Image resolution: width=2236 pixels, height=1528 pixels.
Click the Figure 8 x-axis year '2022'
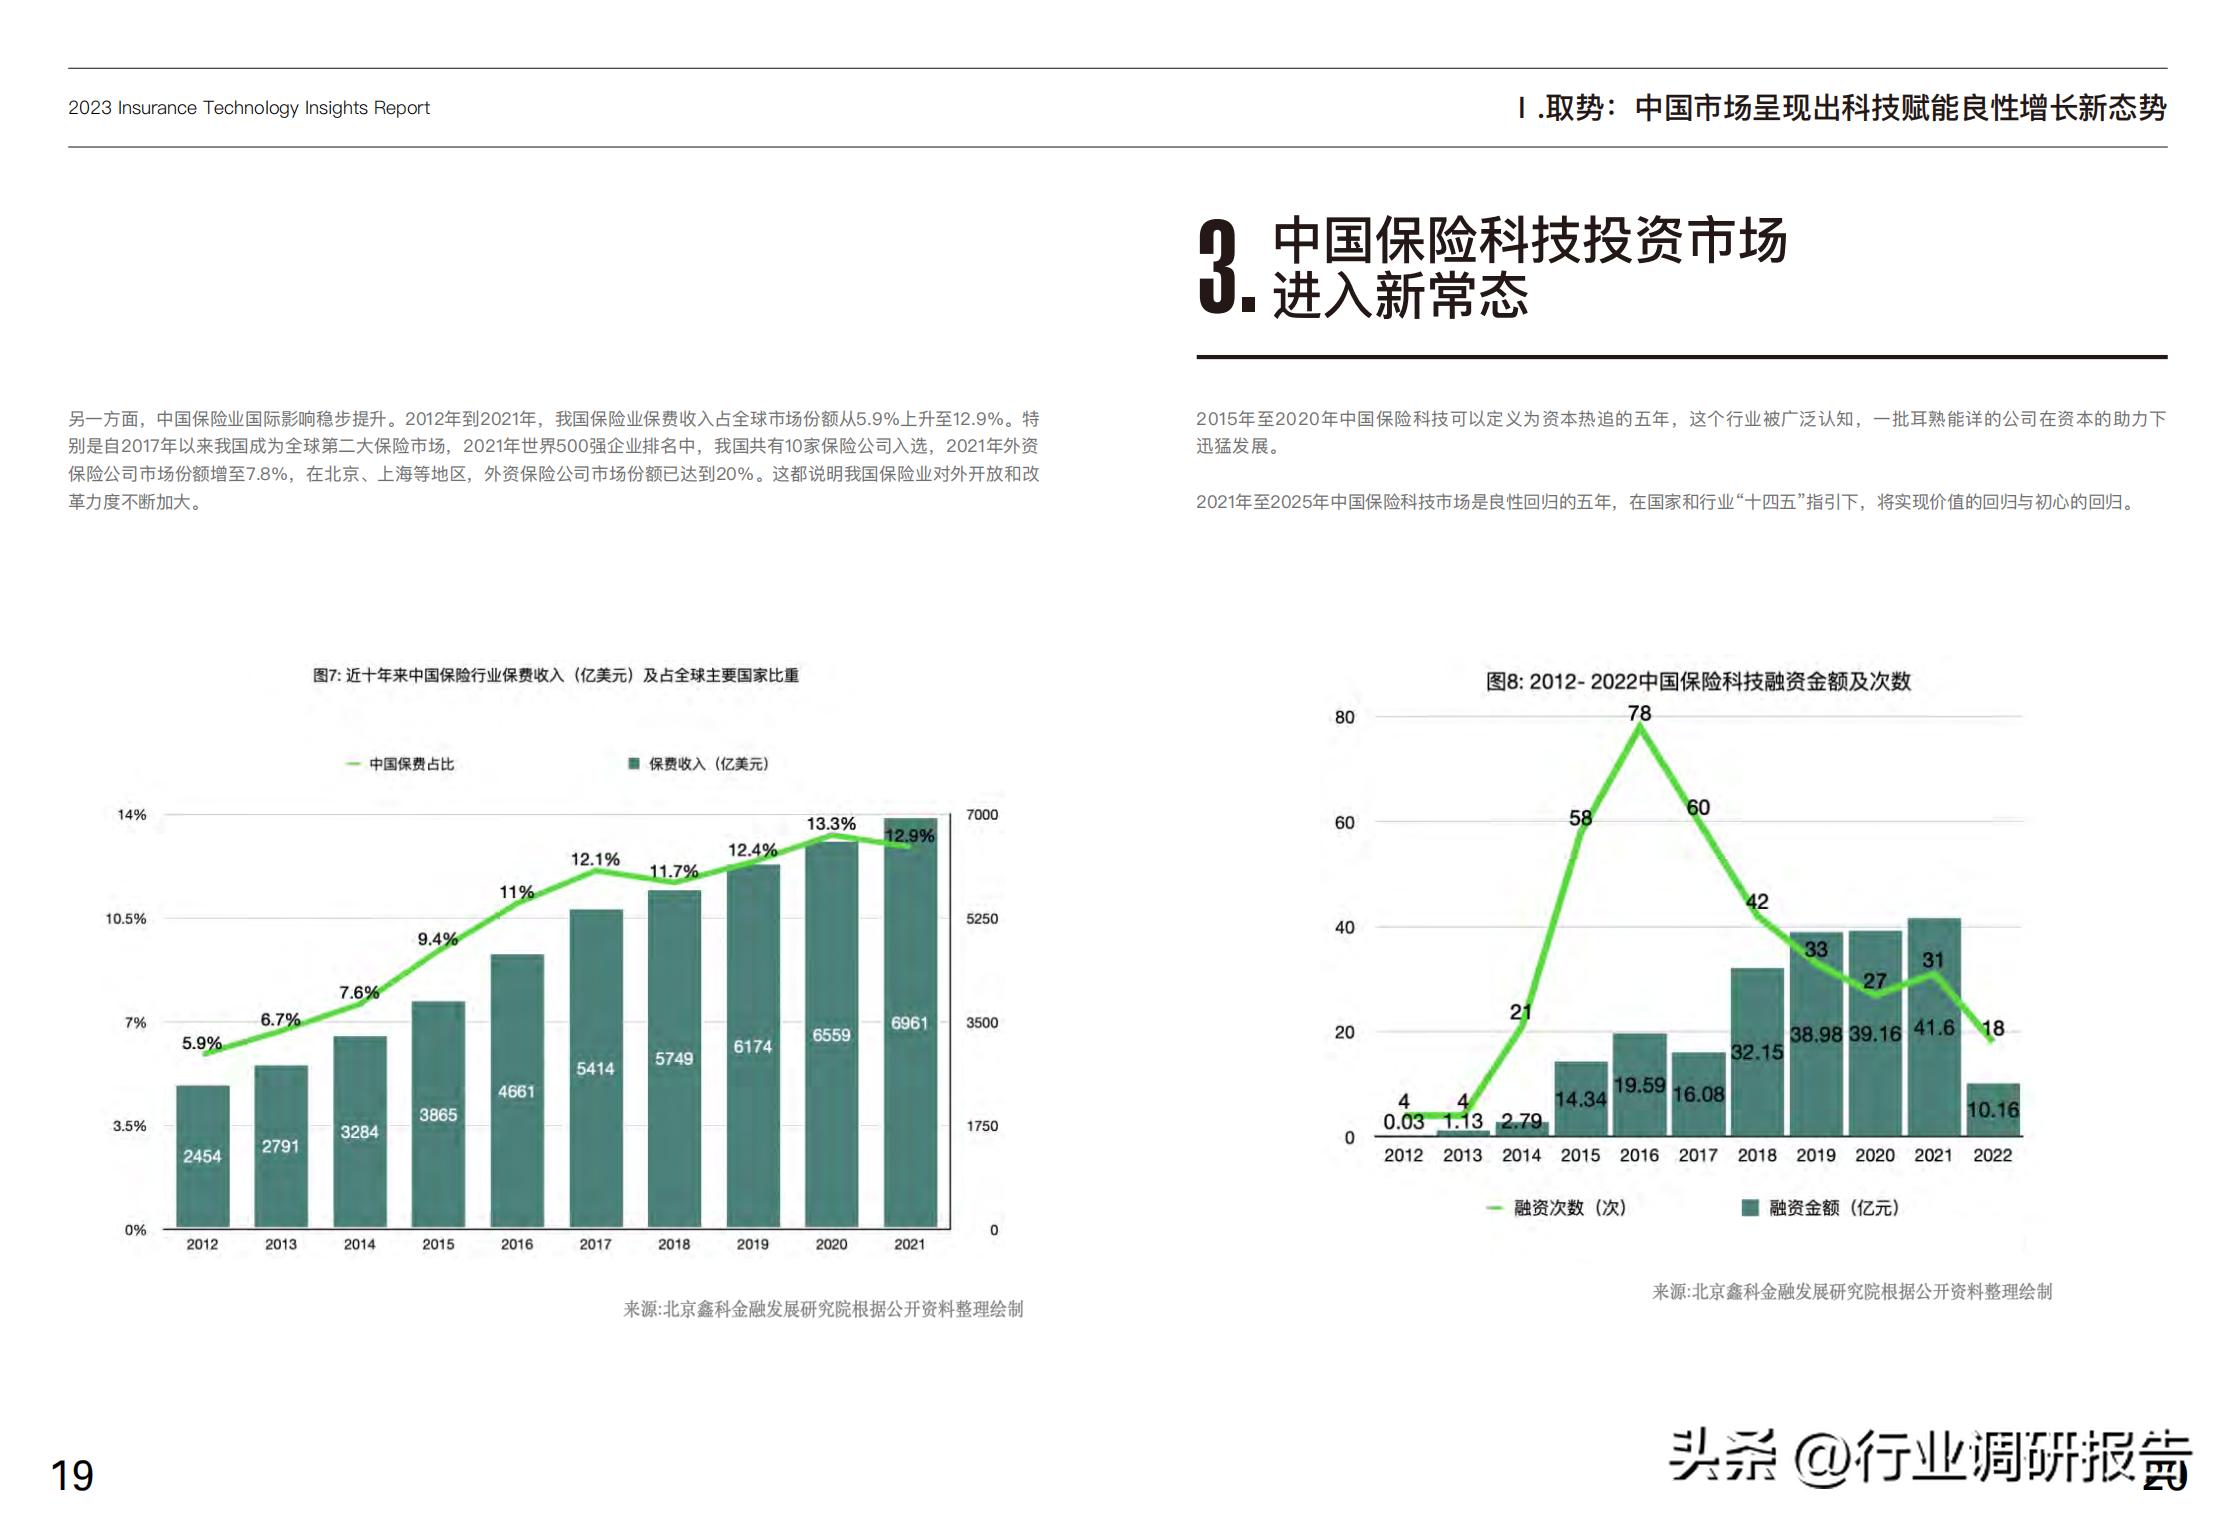point(1992,1155)
